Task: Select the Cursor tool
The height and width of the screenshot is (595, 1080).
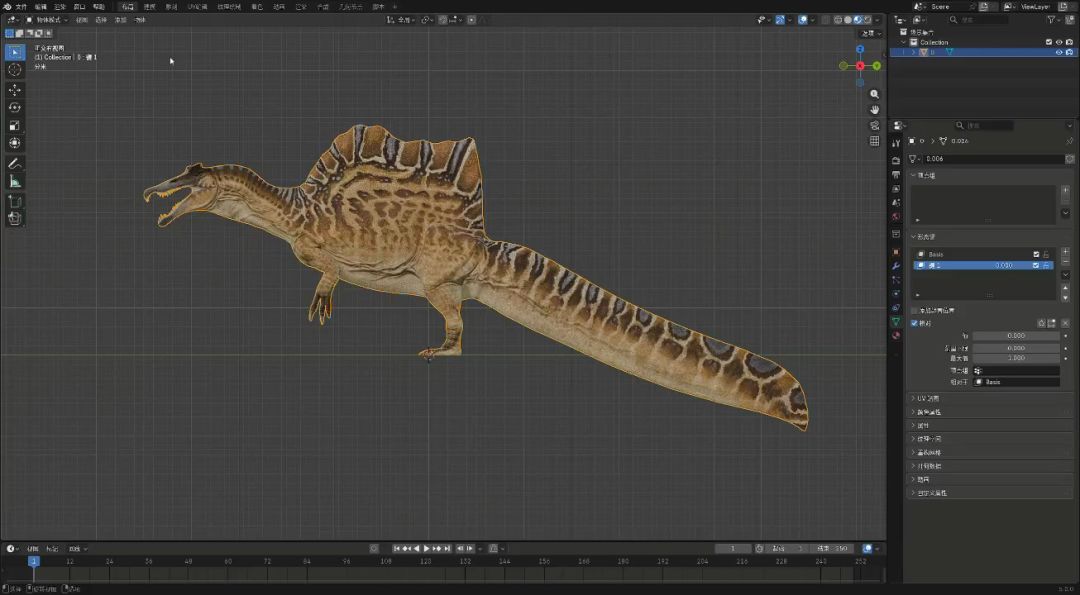Action: tap(15, 70)
